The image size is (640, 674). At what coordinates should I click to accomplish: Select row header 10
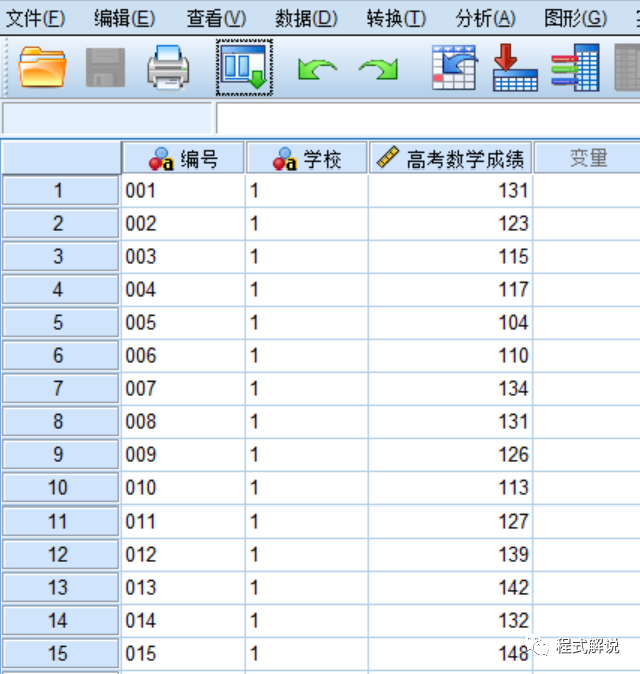coord(60,488)
